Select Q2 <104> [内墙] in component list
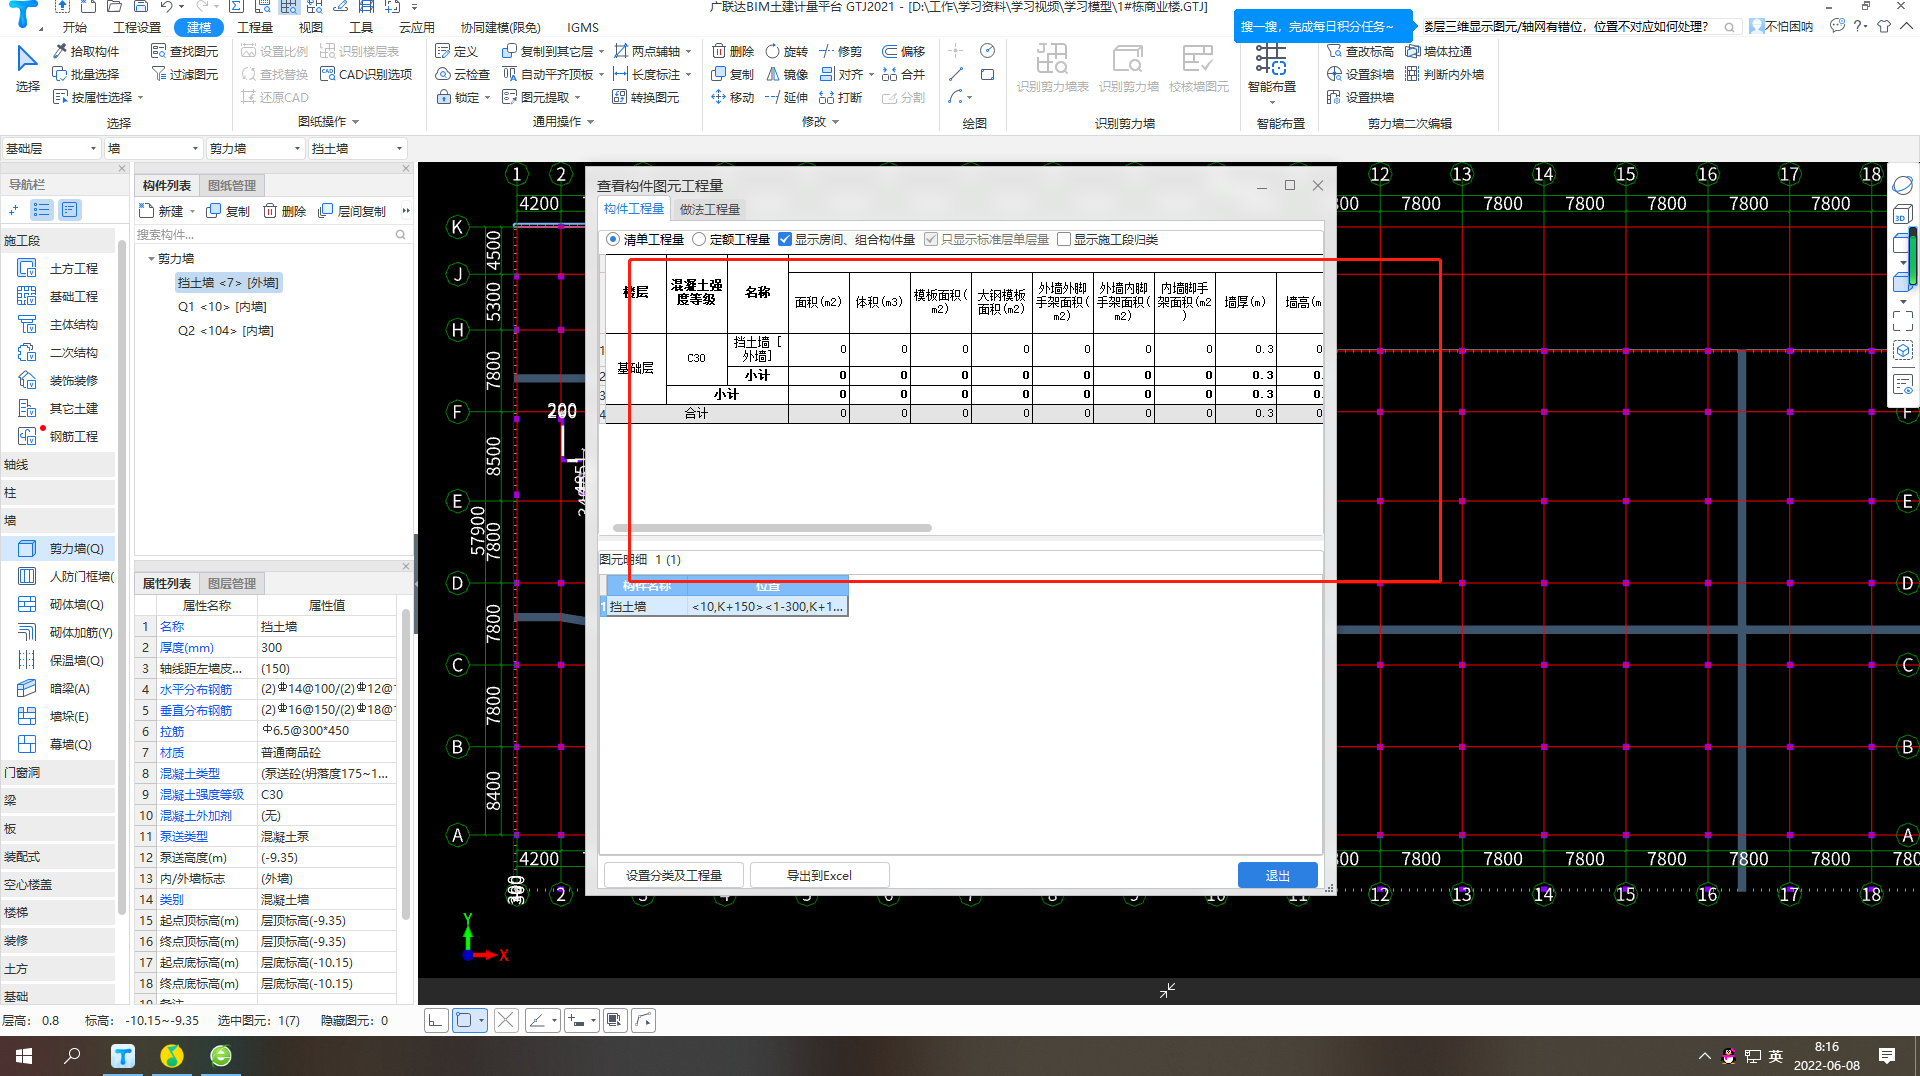Viewport: 1920px width, 1076px height. tap(226, 331)
